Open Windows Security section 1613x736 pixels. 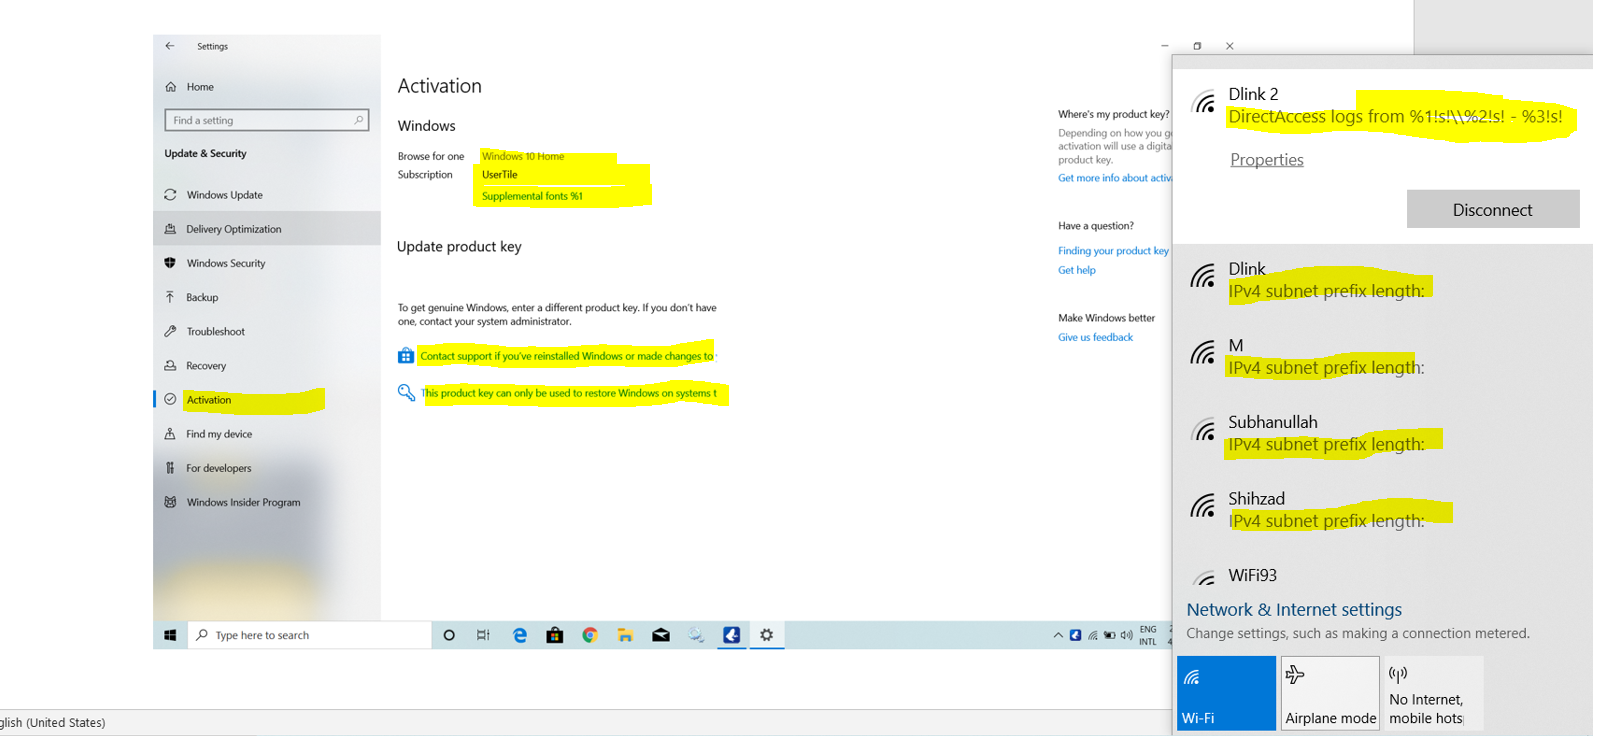[x=226, y=263]
